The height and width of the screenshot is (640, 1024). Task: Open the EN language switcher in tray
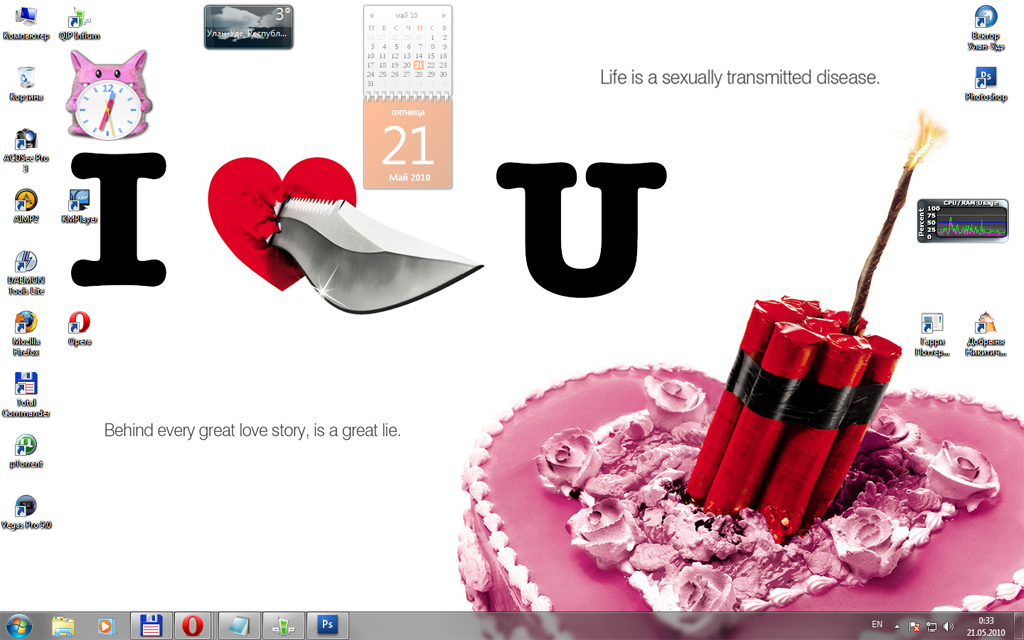(x=877, y=625)
